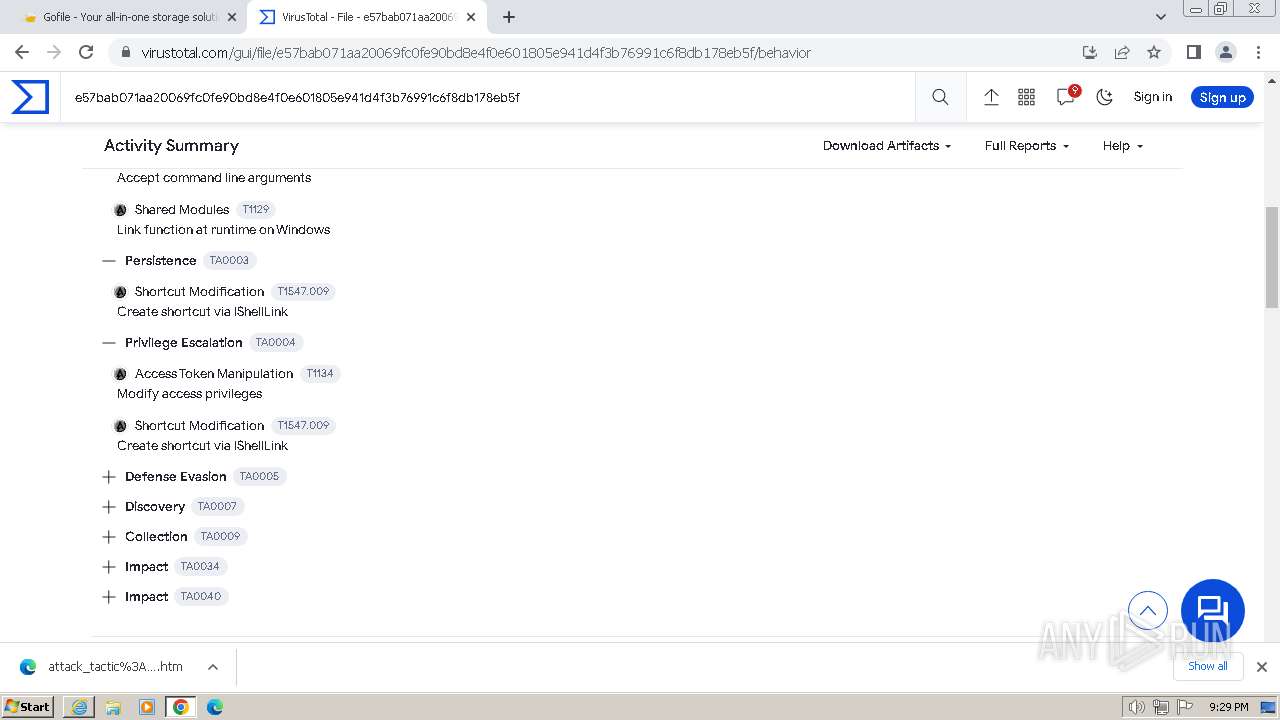
Task: Open the apps grid icon
Action: (1026, 97)
